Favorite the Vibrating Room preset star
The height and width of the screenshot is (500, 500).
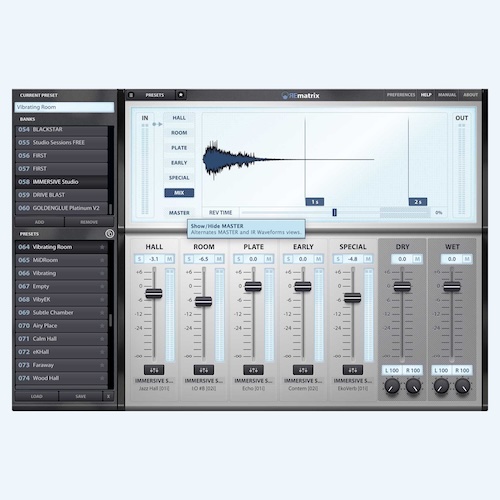pos(102,247)
